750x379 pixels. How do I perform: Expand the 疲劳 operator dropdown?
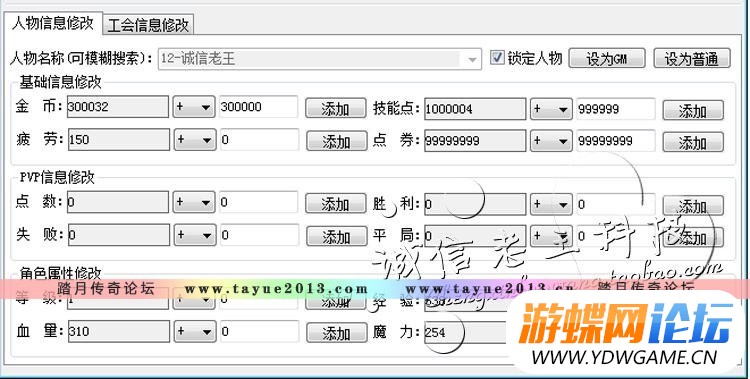pos(195,140)
